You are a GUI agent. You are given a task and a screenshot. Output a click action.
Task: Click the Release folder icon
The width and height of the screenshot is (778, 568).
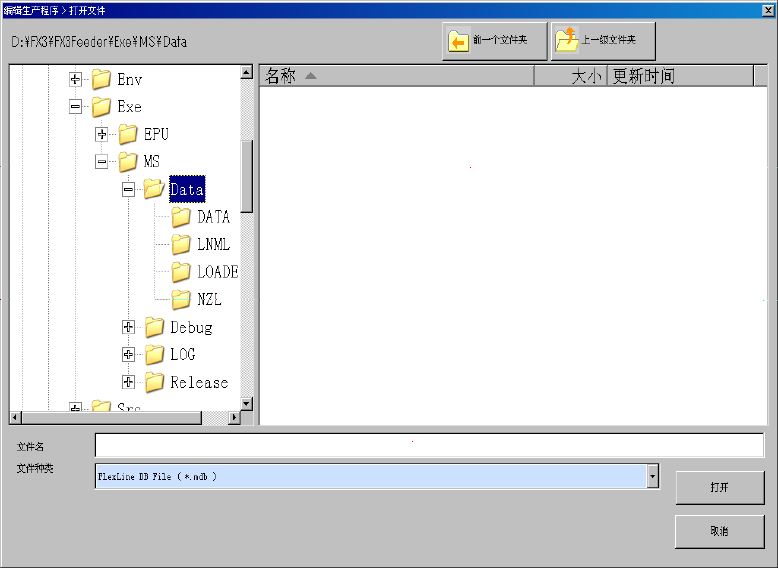click(x=154, y=382)
